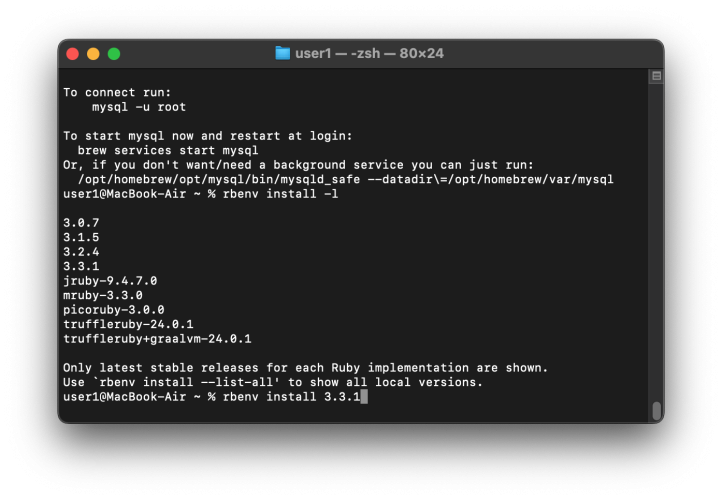Zoom the window using green button
Viewport: 722px width, 500px height.
[114, 53]
